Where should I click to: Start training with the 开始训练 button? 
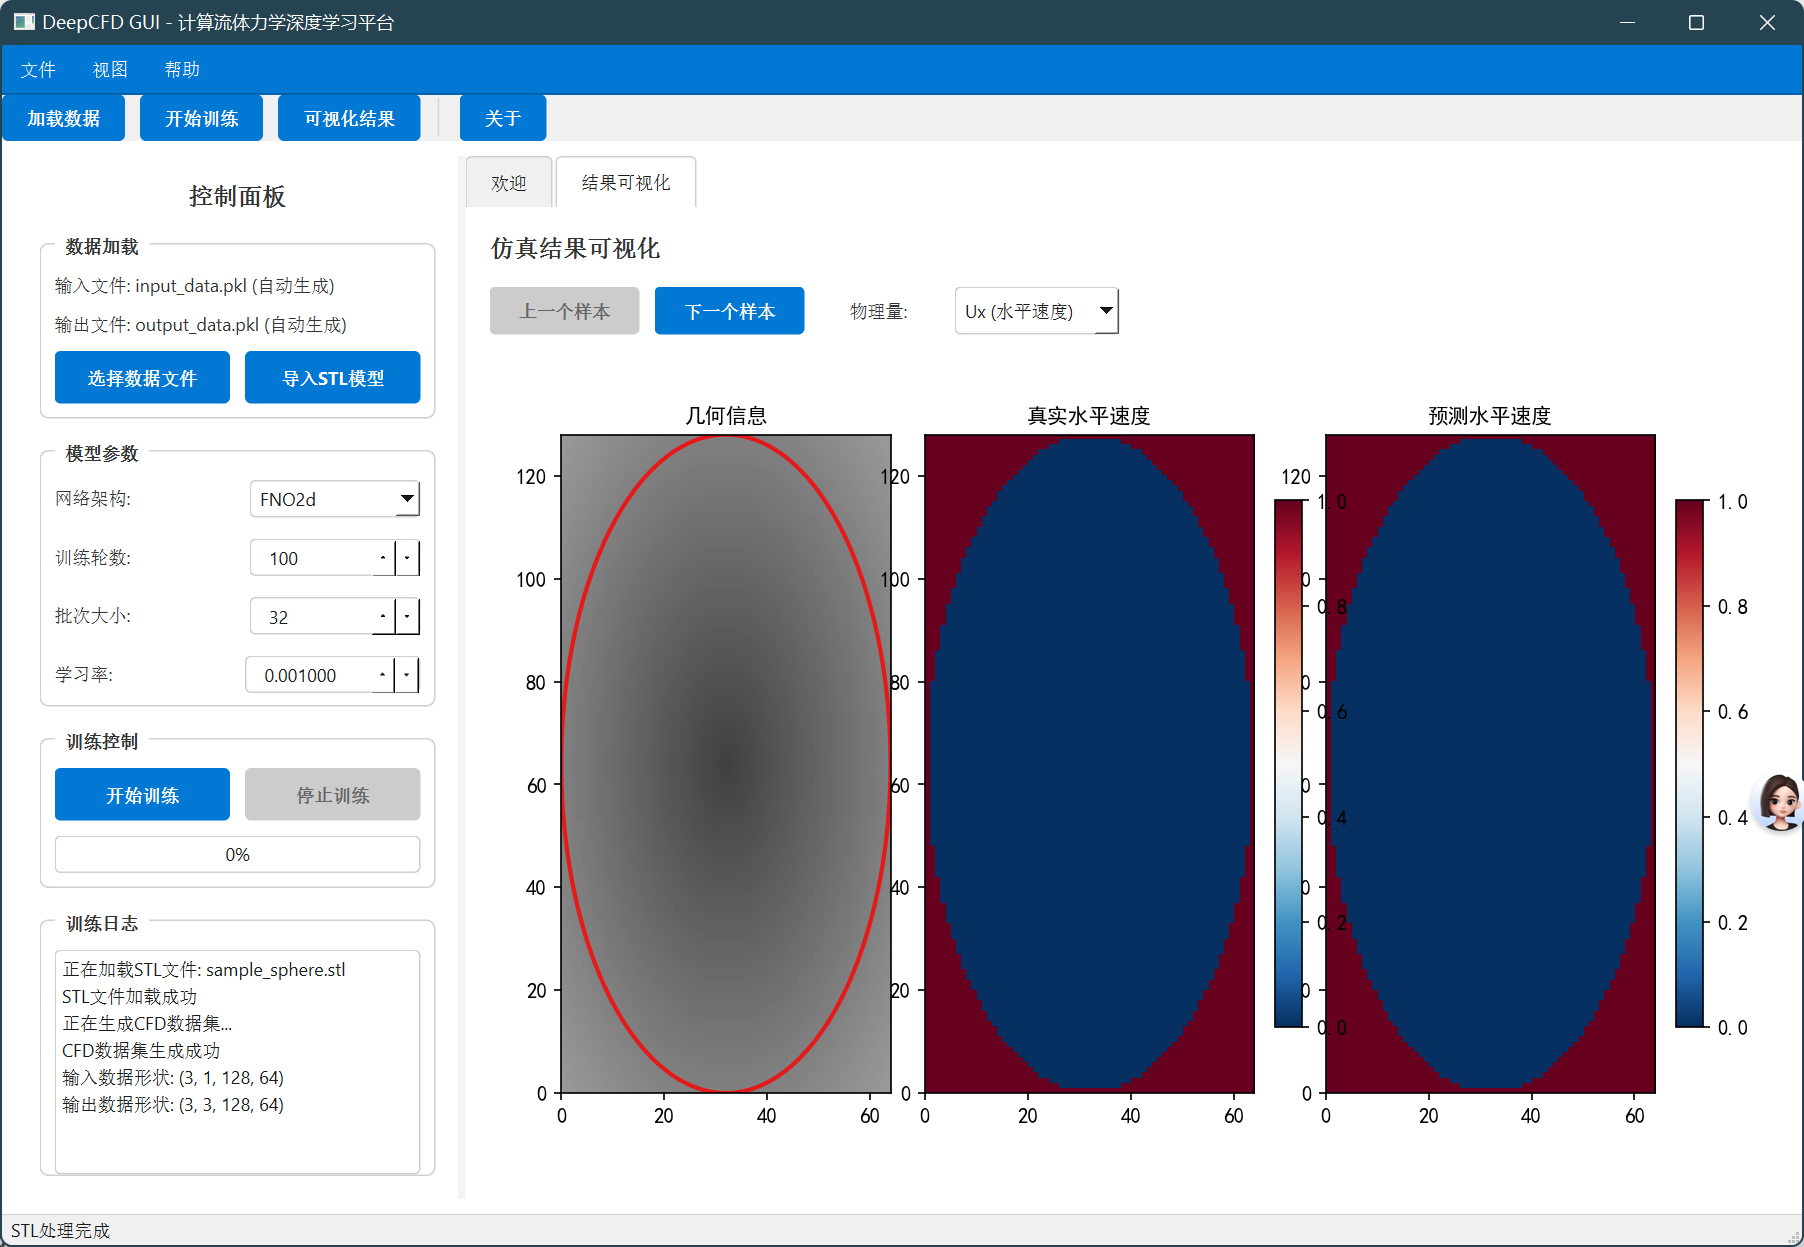(x=141, y=794)
